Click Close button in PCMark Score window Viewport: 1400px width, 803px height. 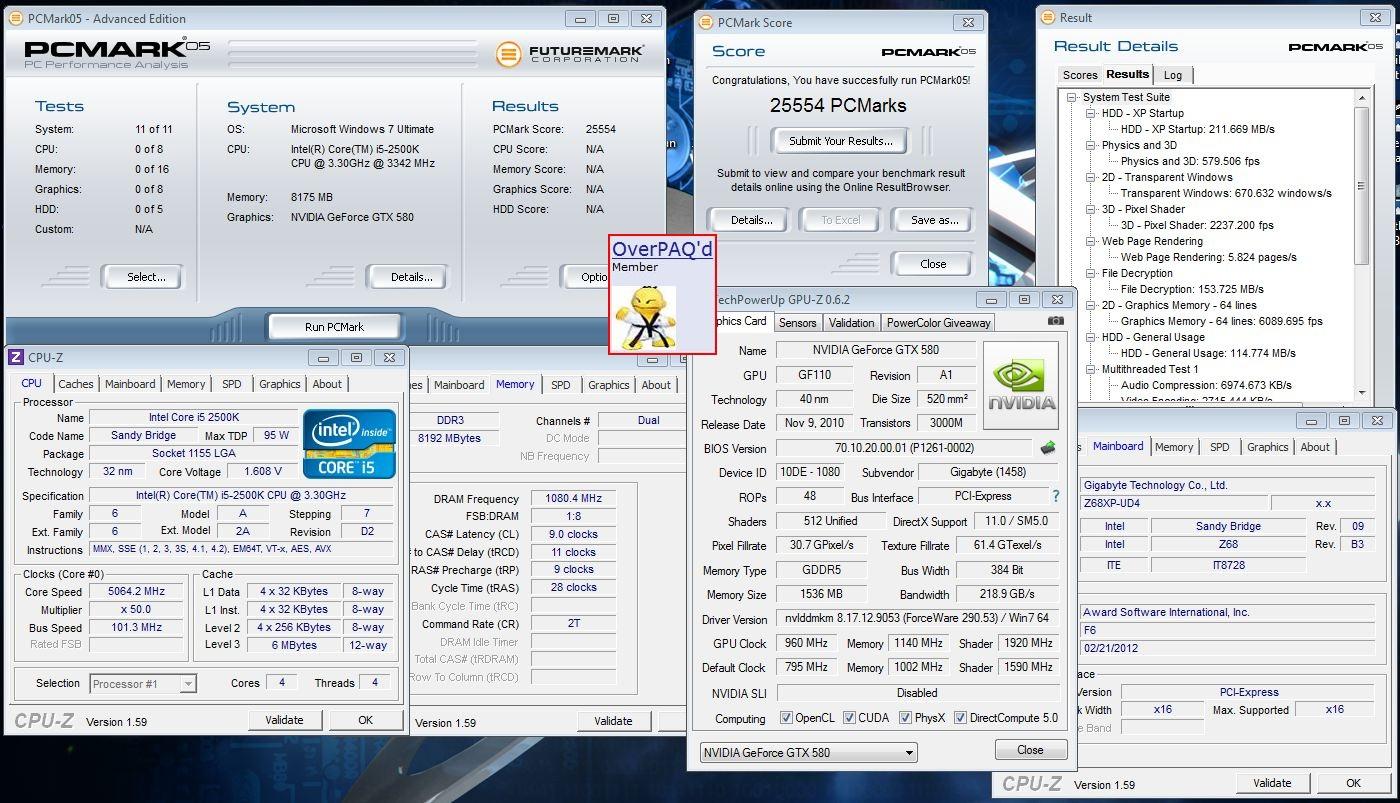[x=933, y=264]
